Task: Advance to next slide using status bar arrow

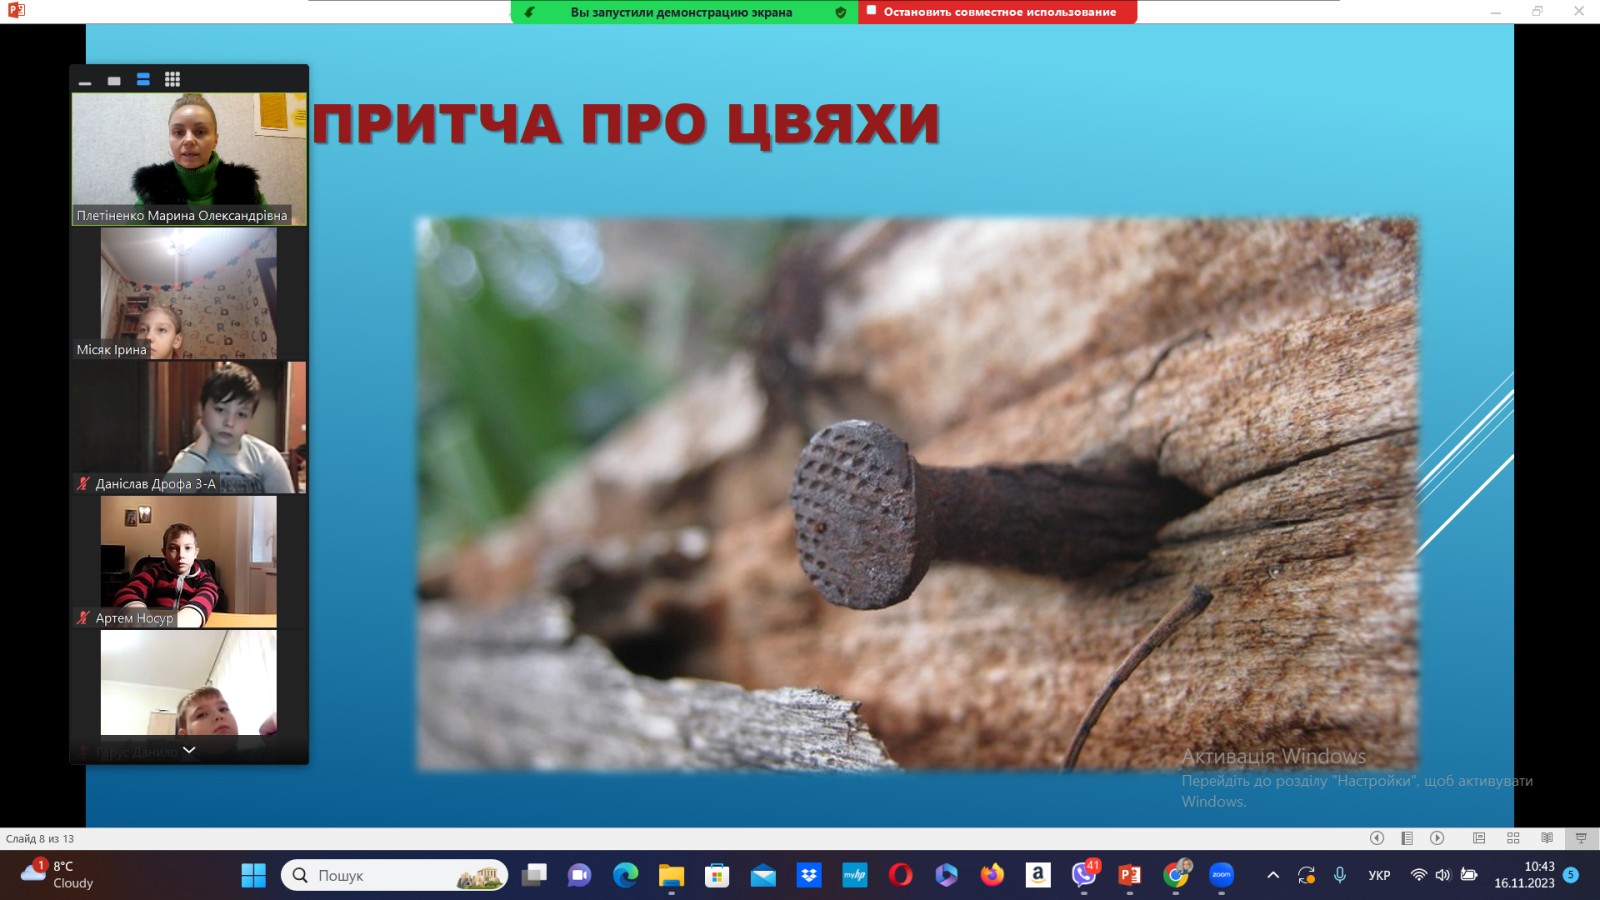Action: pos(1437,838)
